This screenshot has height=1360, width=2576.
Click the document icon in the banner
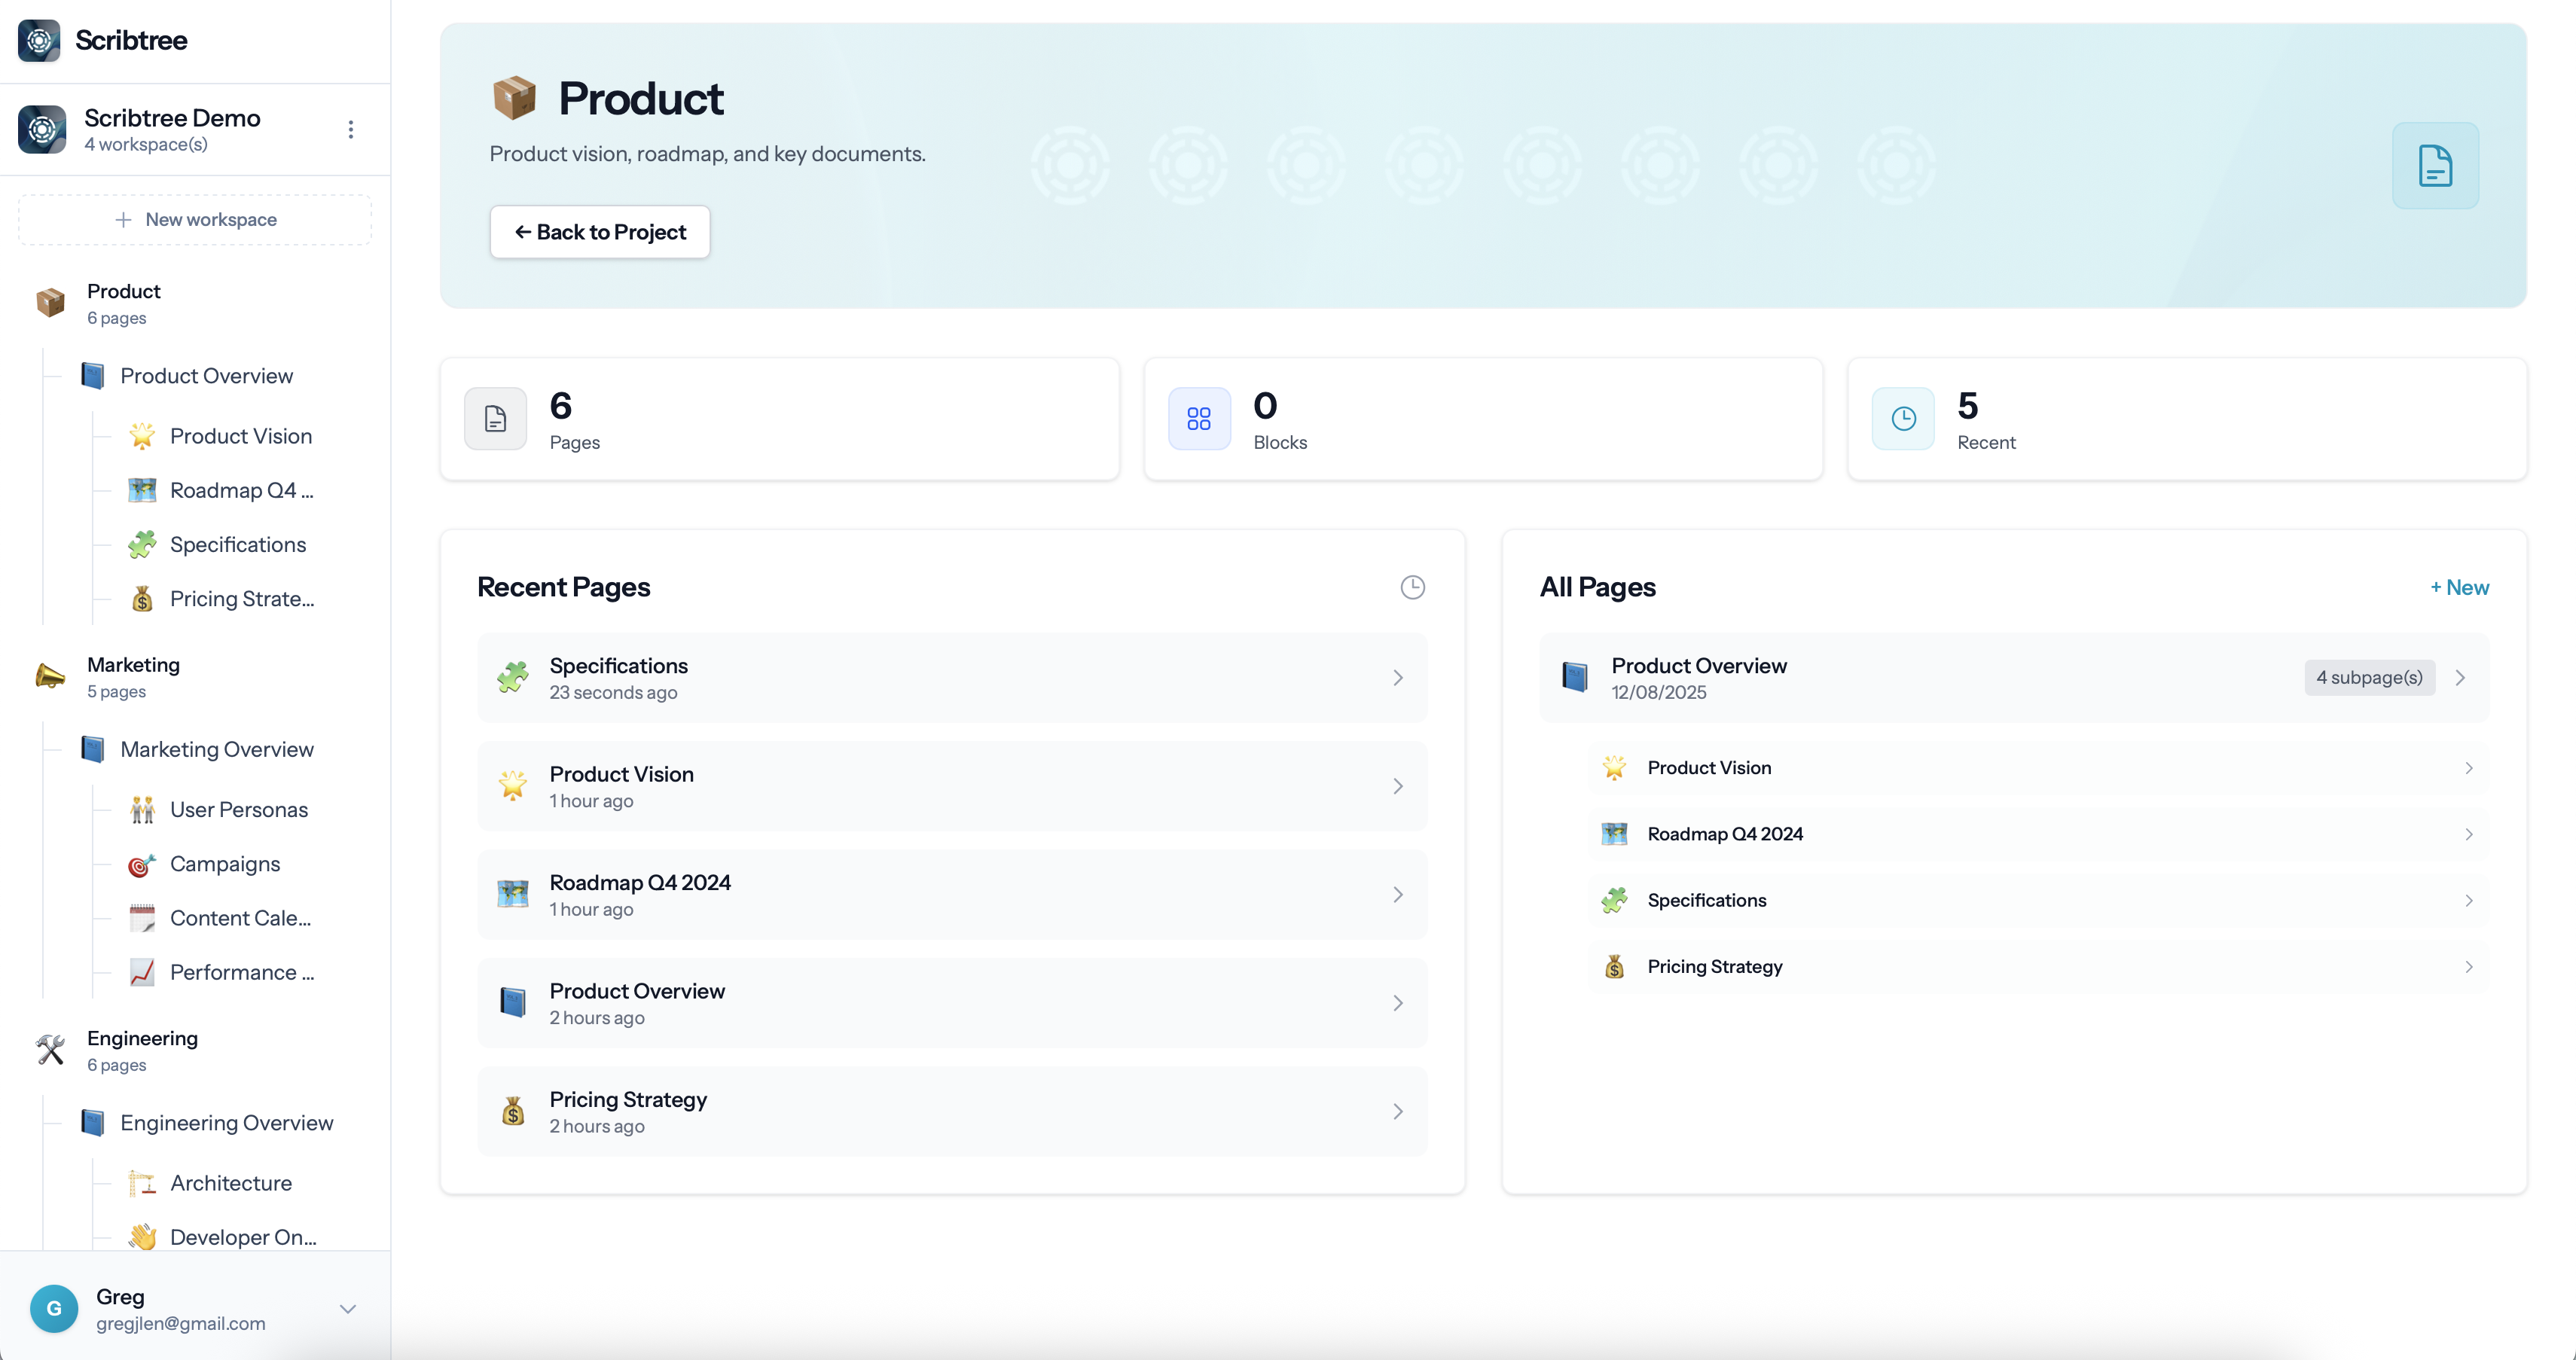pyautogui.click(x=2435, y=166)
